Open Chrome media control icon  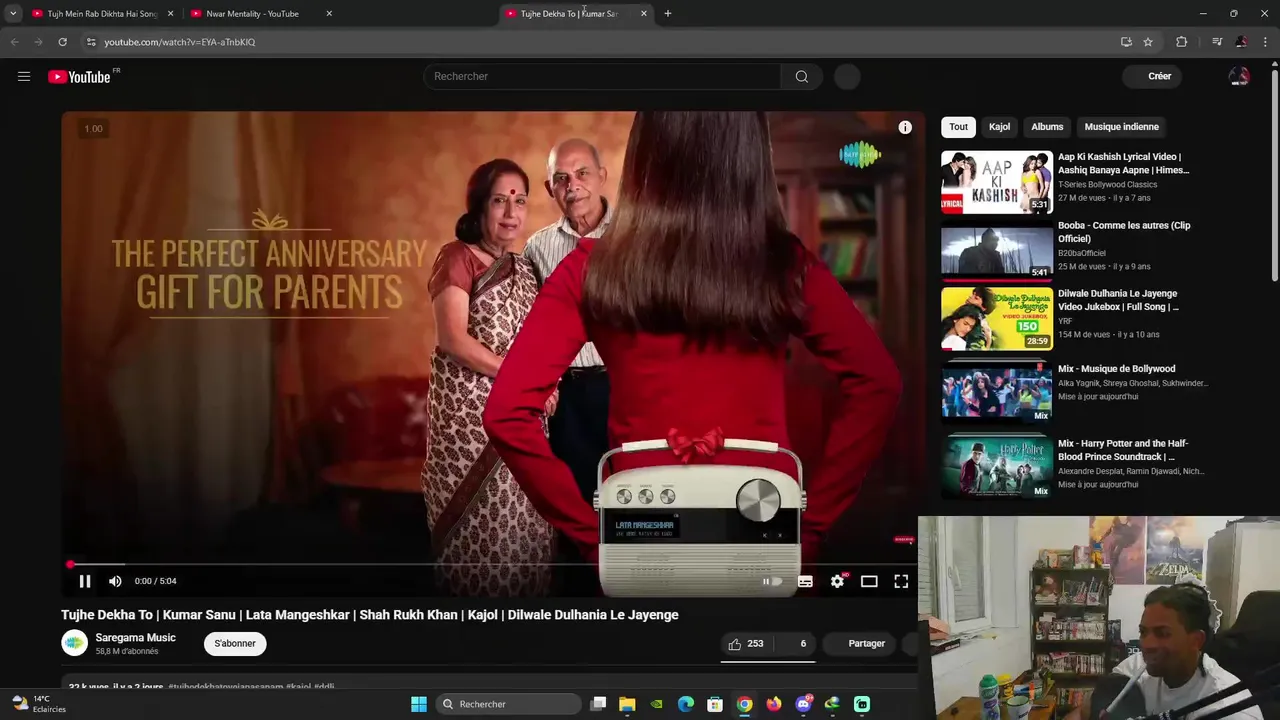[1217, 42]
